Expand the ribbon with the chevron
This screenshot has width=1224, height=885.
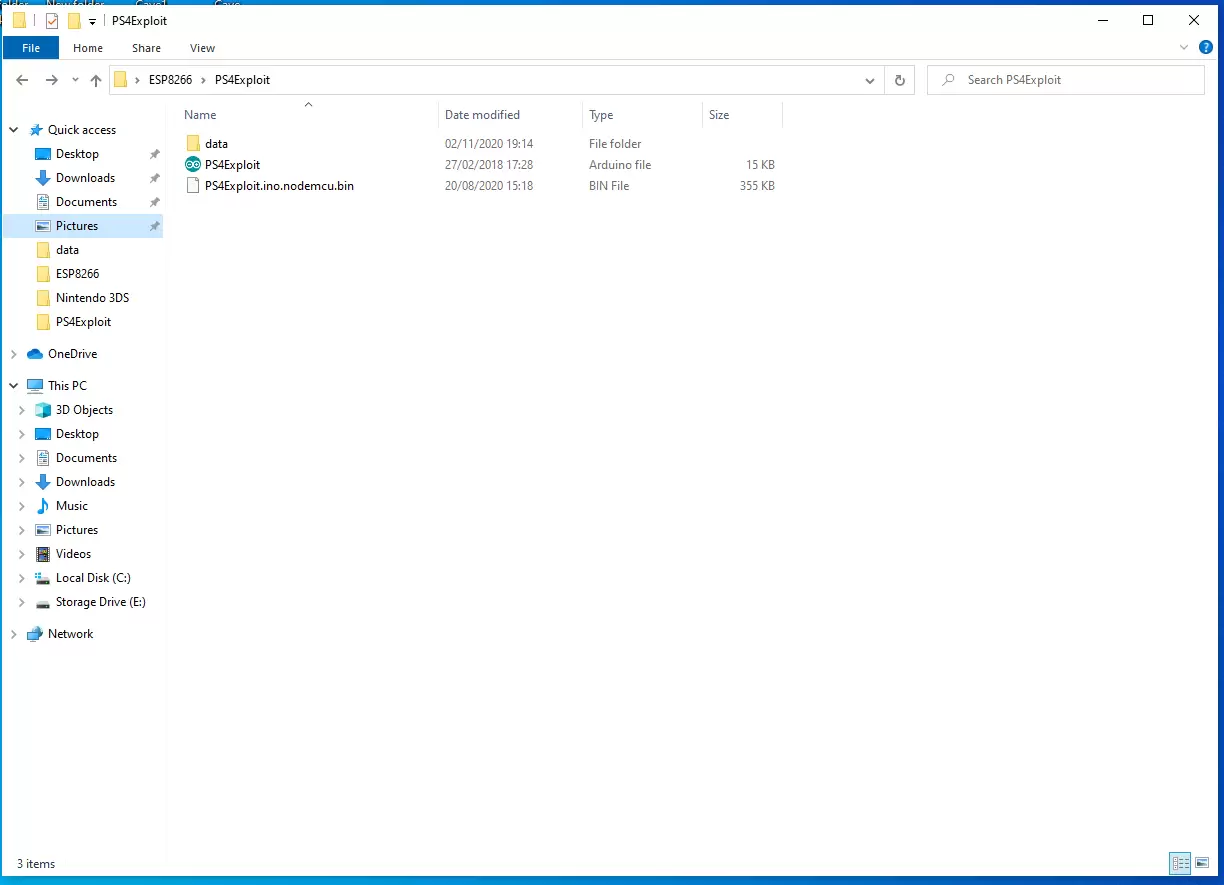pyautogui.click(x=1184, y=47)
